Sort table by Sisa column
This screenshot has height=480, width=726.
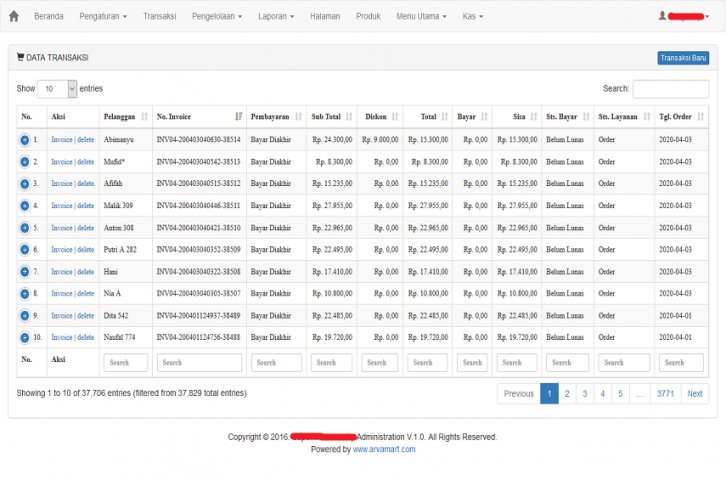click(x=517, y=117)
